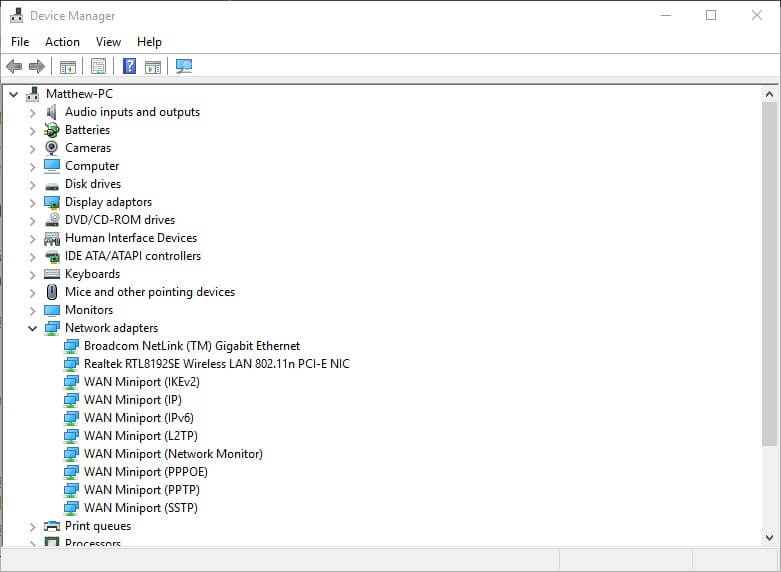Click the Cameras webcam icon
Image resolution: width=781 pixels, height=572 pixels.
pos(51,148)
